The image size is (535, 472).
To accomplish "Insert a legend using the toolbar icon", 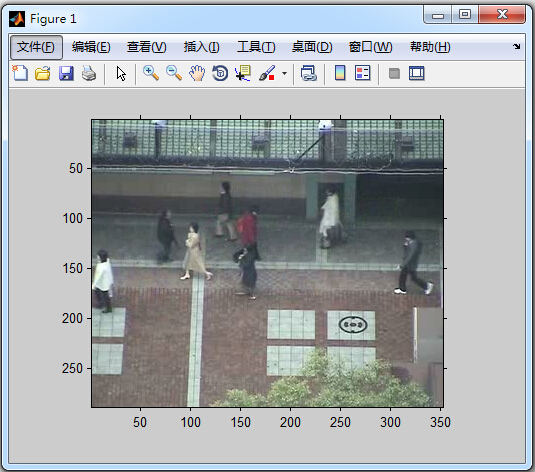I will click(362, 73).
